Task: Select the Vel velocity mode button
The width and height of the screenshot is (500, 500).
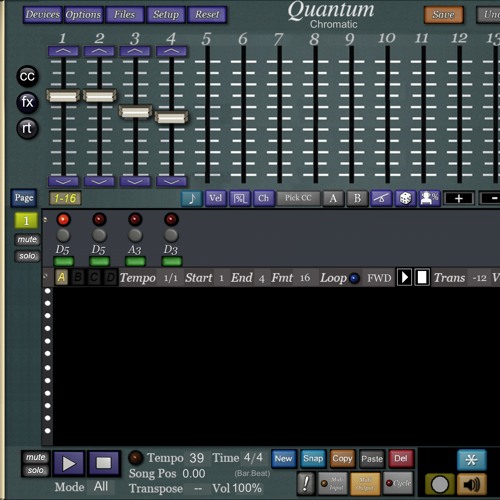Action: (216, 198)
